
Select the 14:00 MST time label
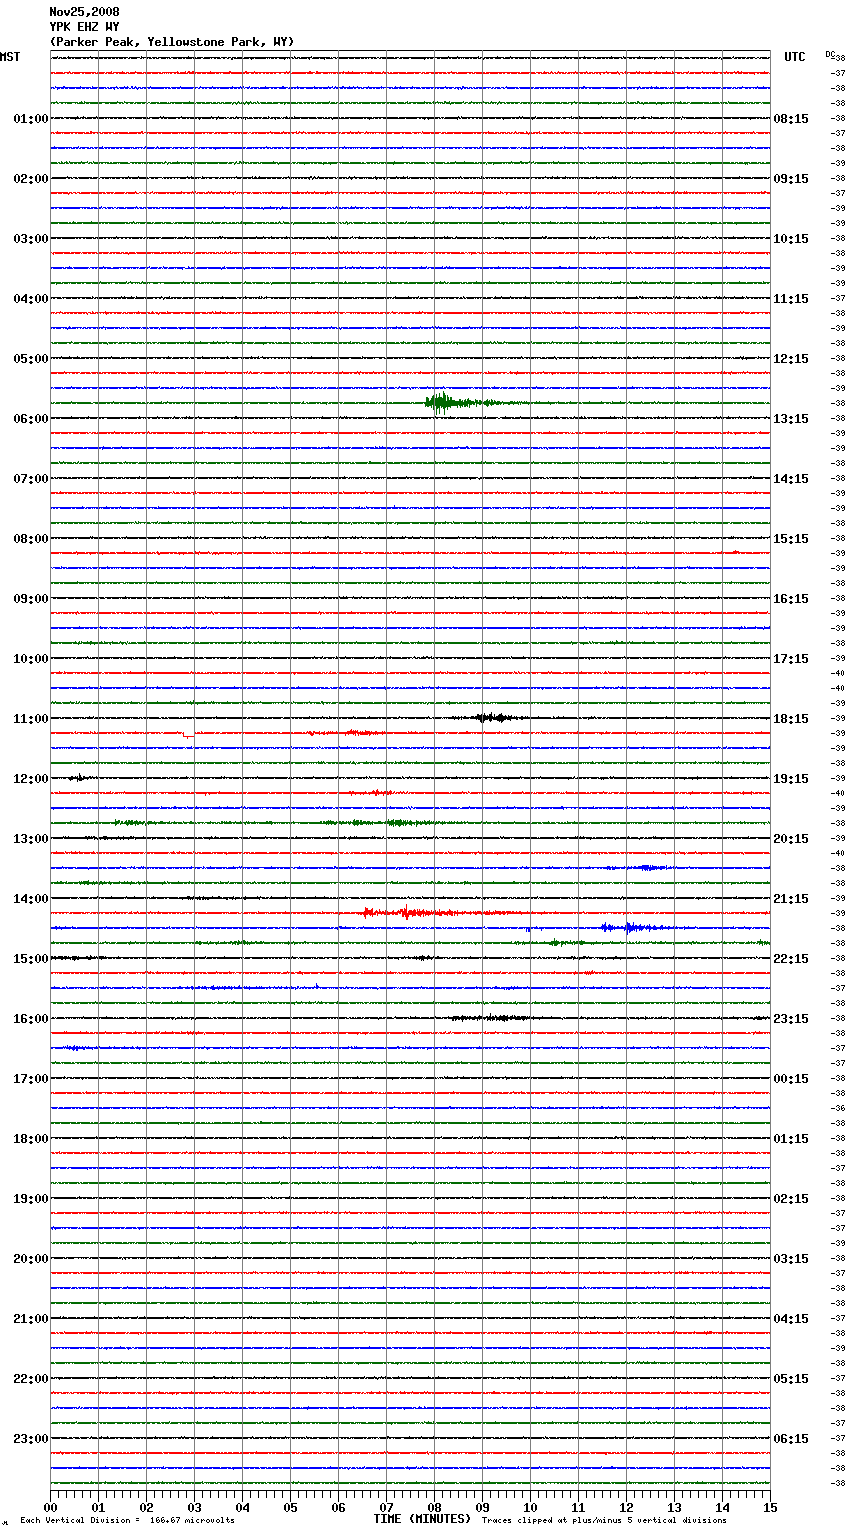tap(31, 899)
